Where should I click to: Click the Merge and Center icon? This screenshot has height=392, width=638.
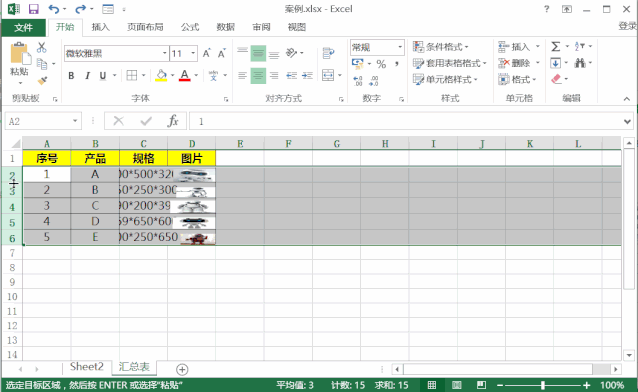point(328,75)
